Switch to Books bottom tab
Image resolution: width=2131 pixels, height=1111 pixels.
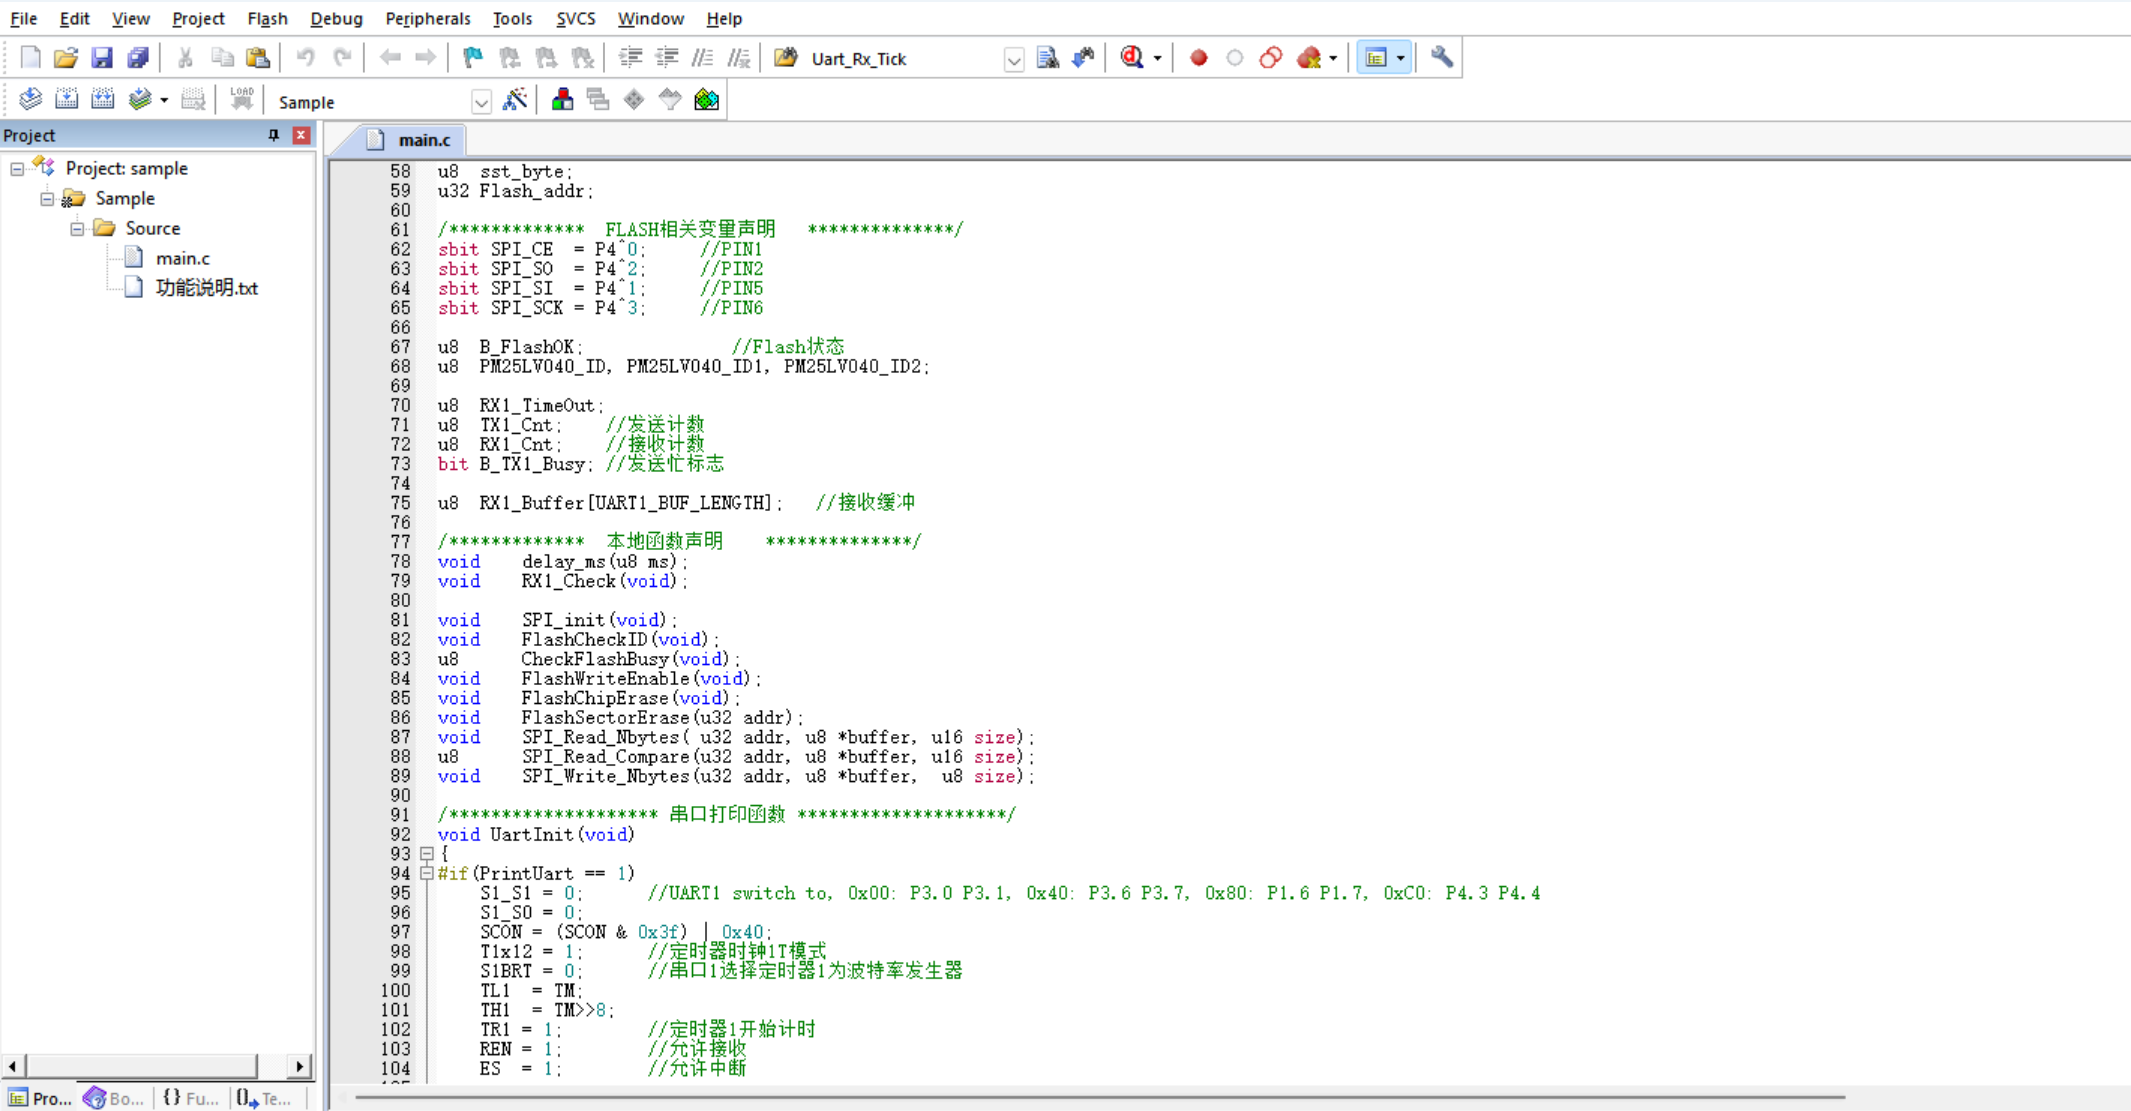tap(115, 1098)
